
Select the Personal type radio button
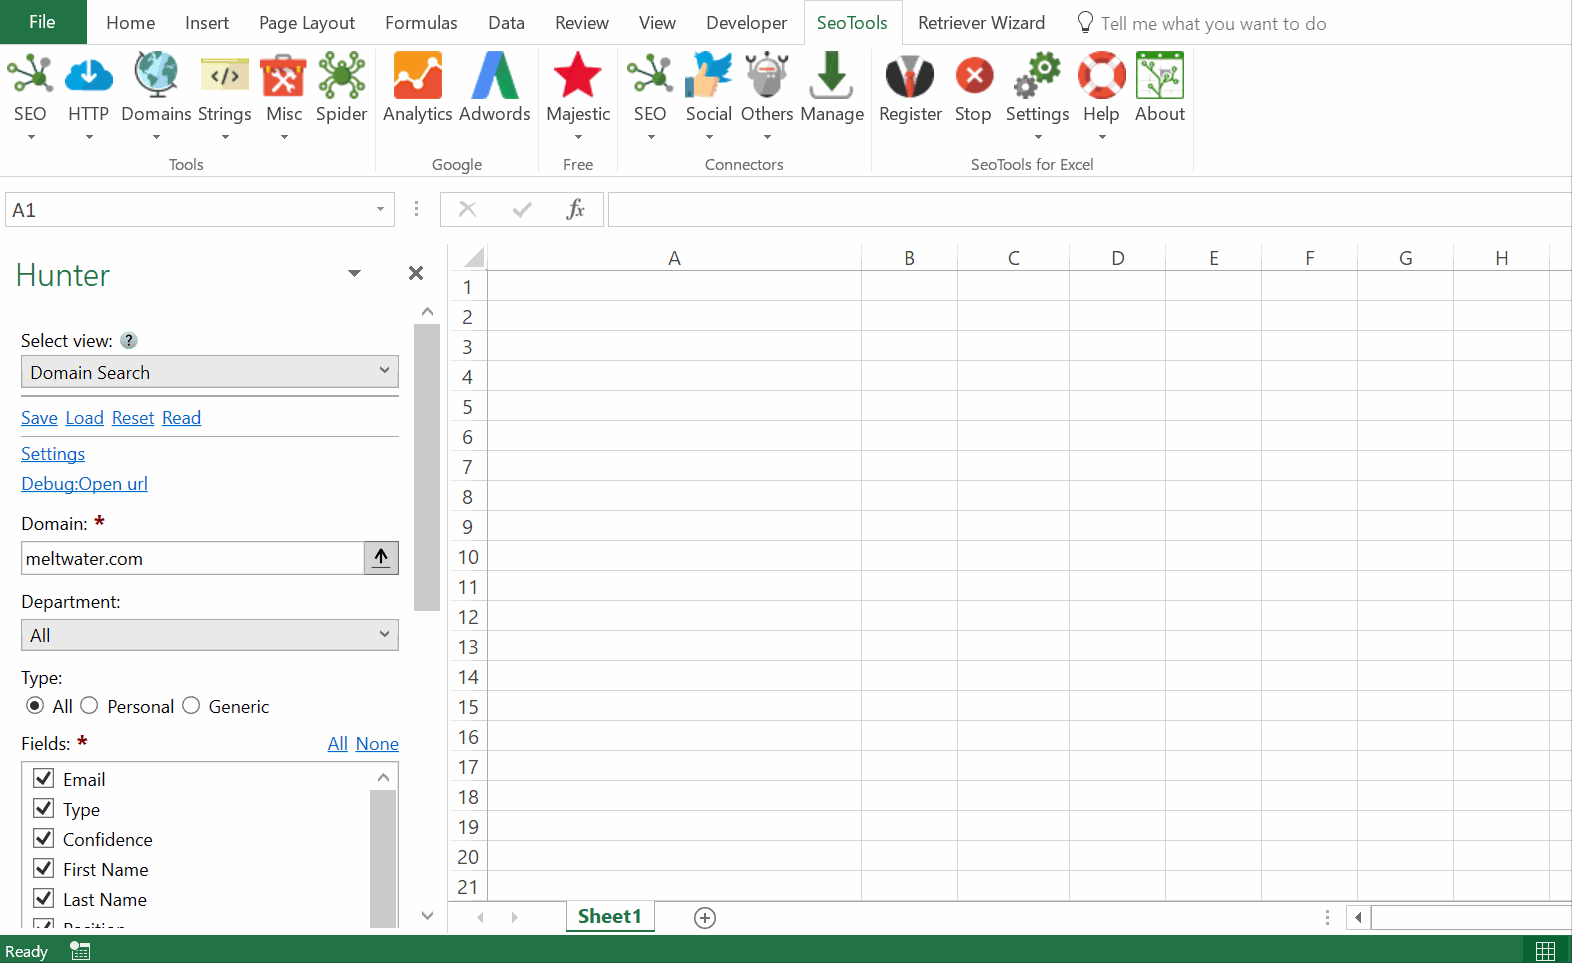point(89,706)
